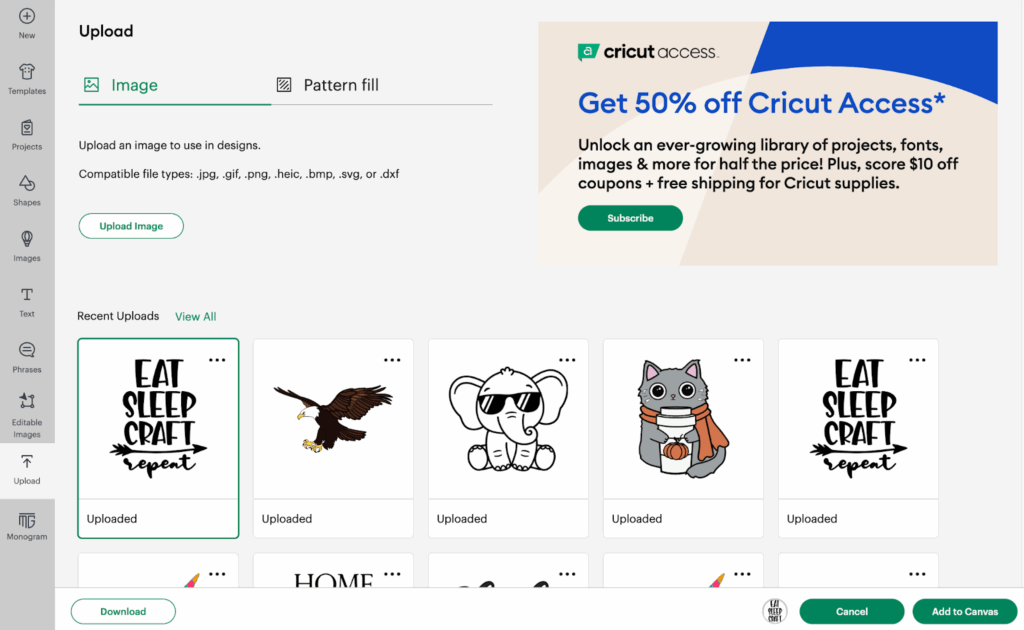This screenshot has width=1024, height=630.
Task: Select the sunglasses elephant thumbnail
Action: point(508,420)
